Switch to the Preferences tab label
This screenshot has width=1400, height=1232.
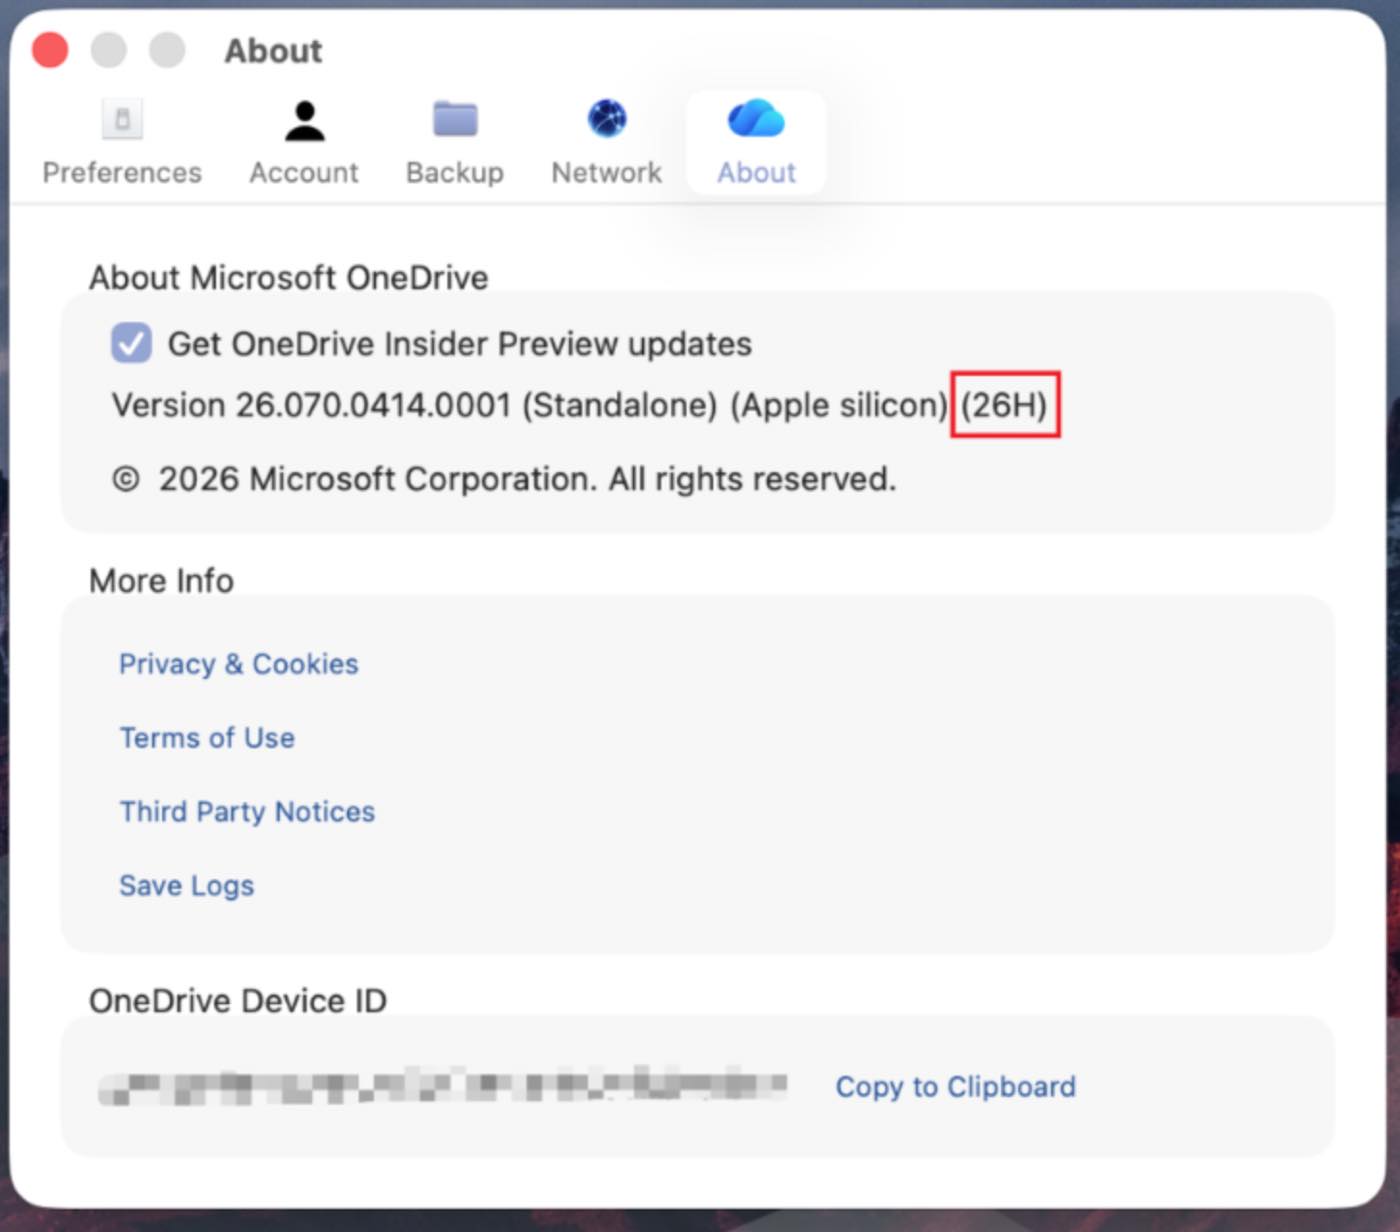click(x=122, y=173)
